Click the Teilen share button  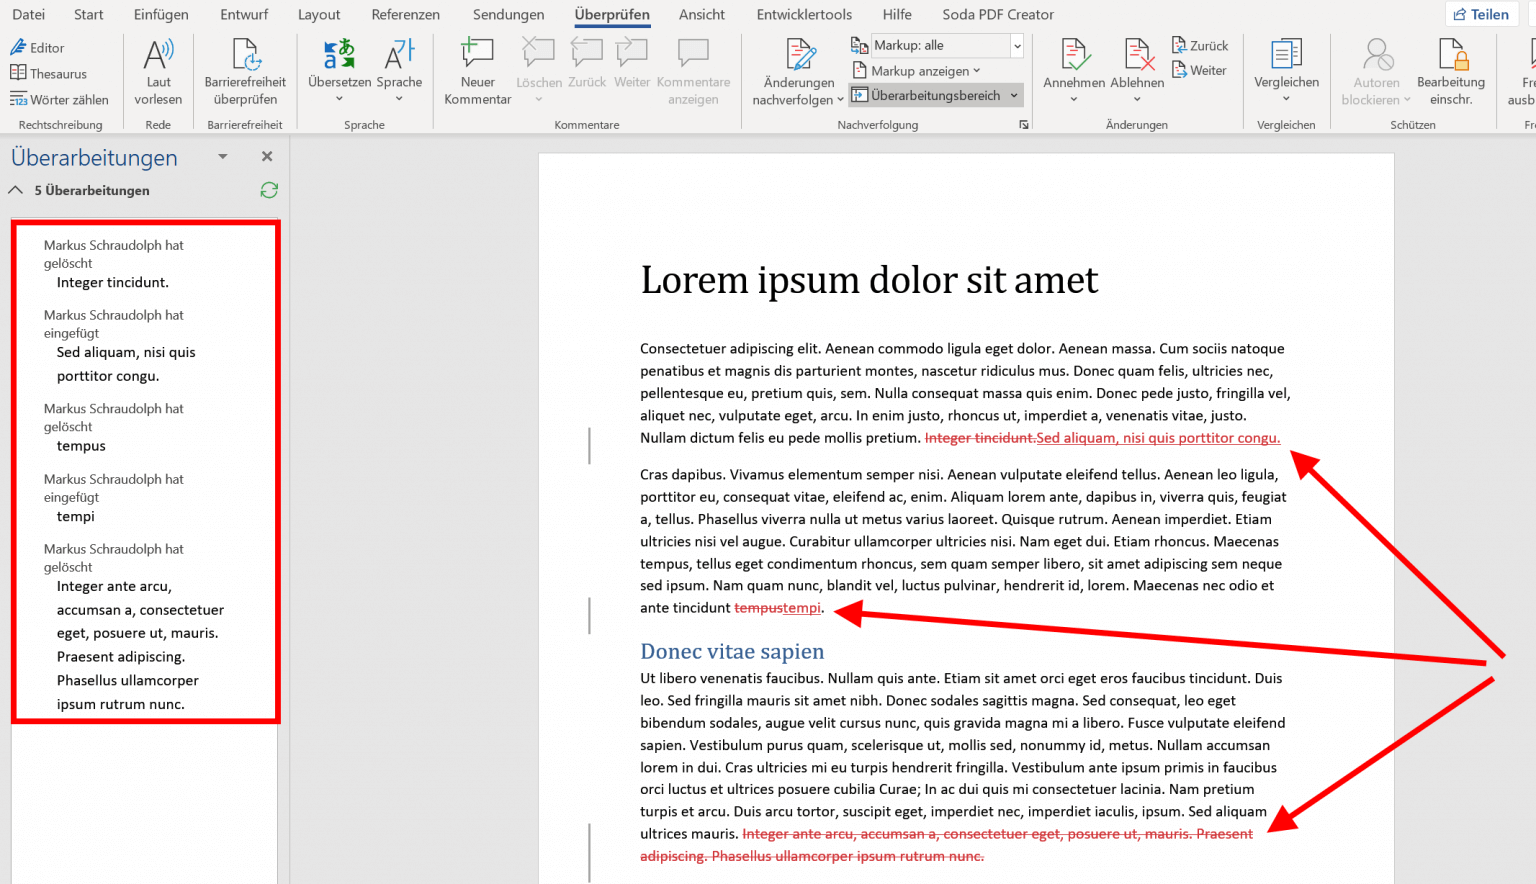point(1480,14)
